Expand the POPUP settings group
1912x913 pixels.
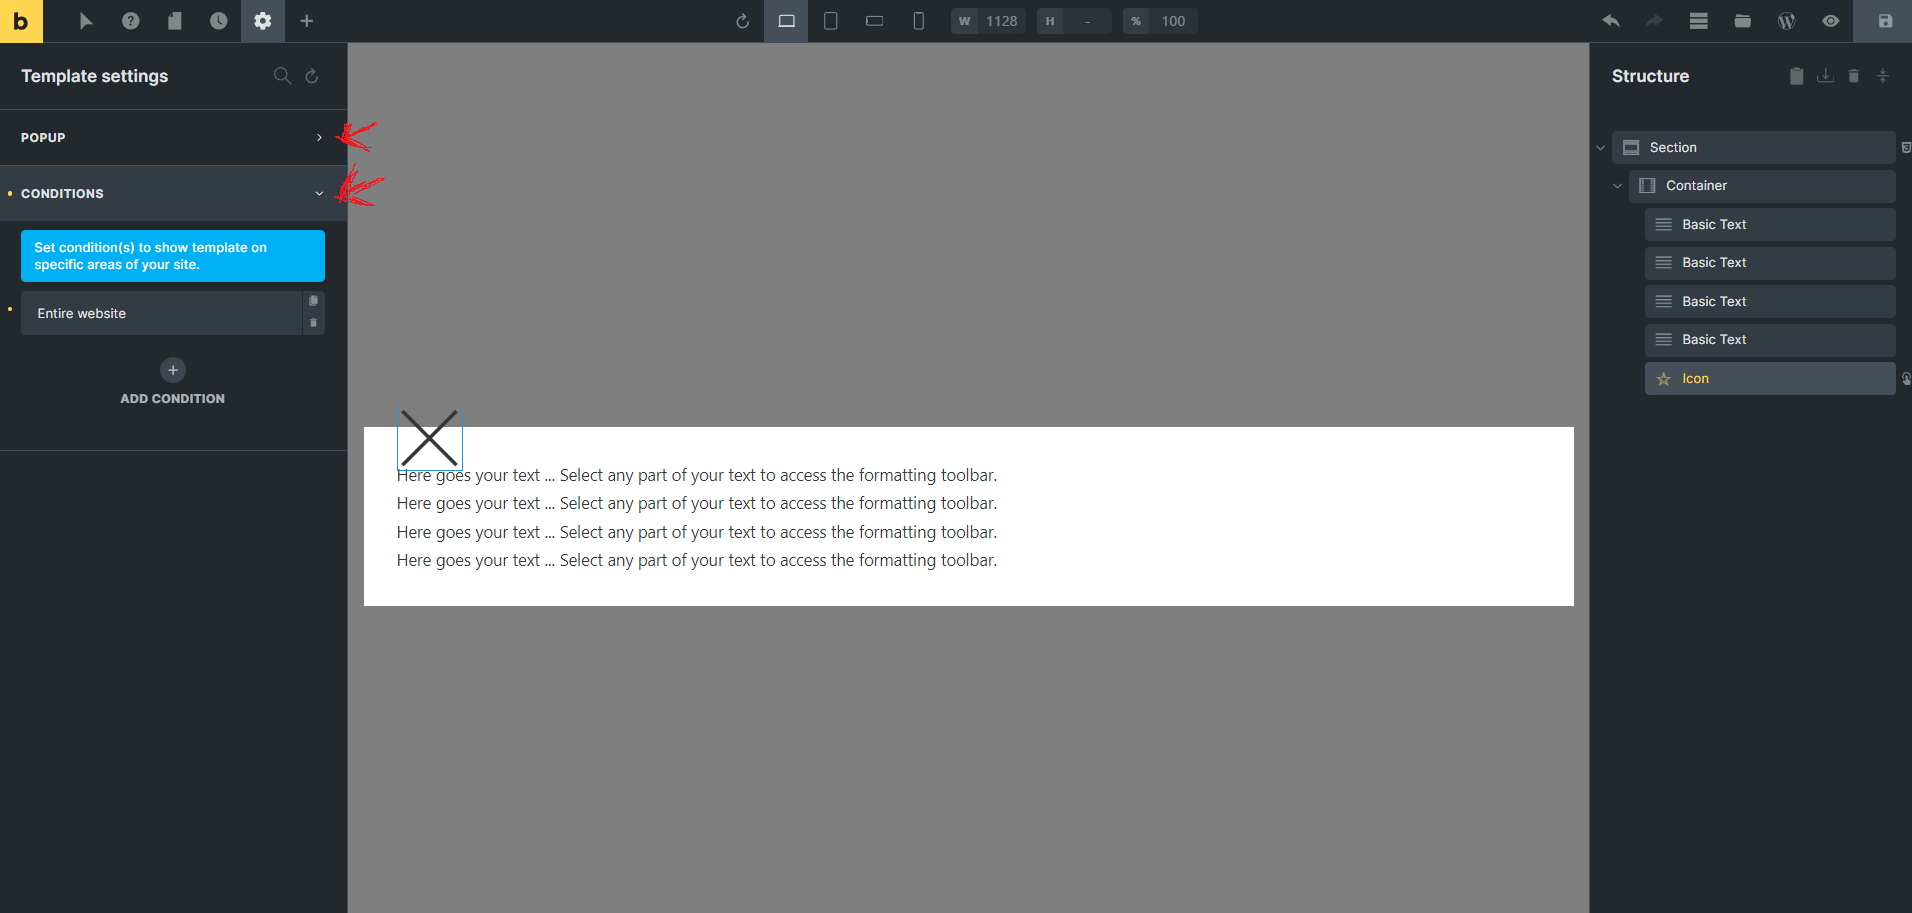[173, 138]
